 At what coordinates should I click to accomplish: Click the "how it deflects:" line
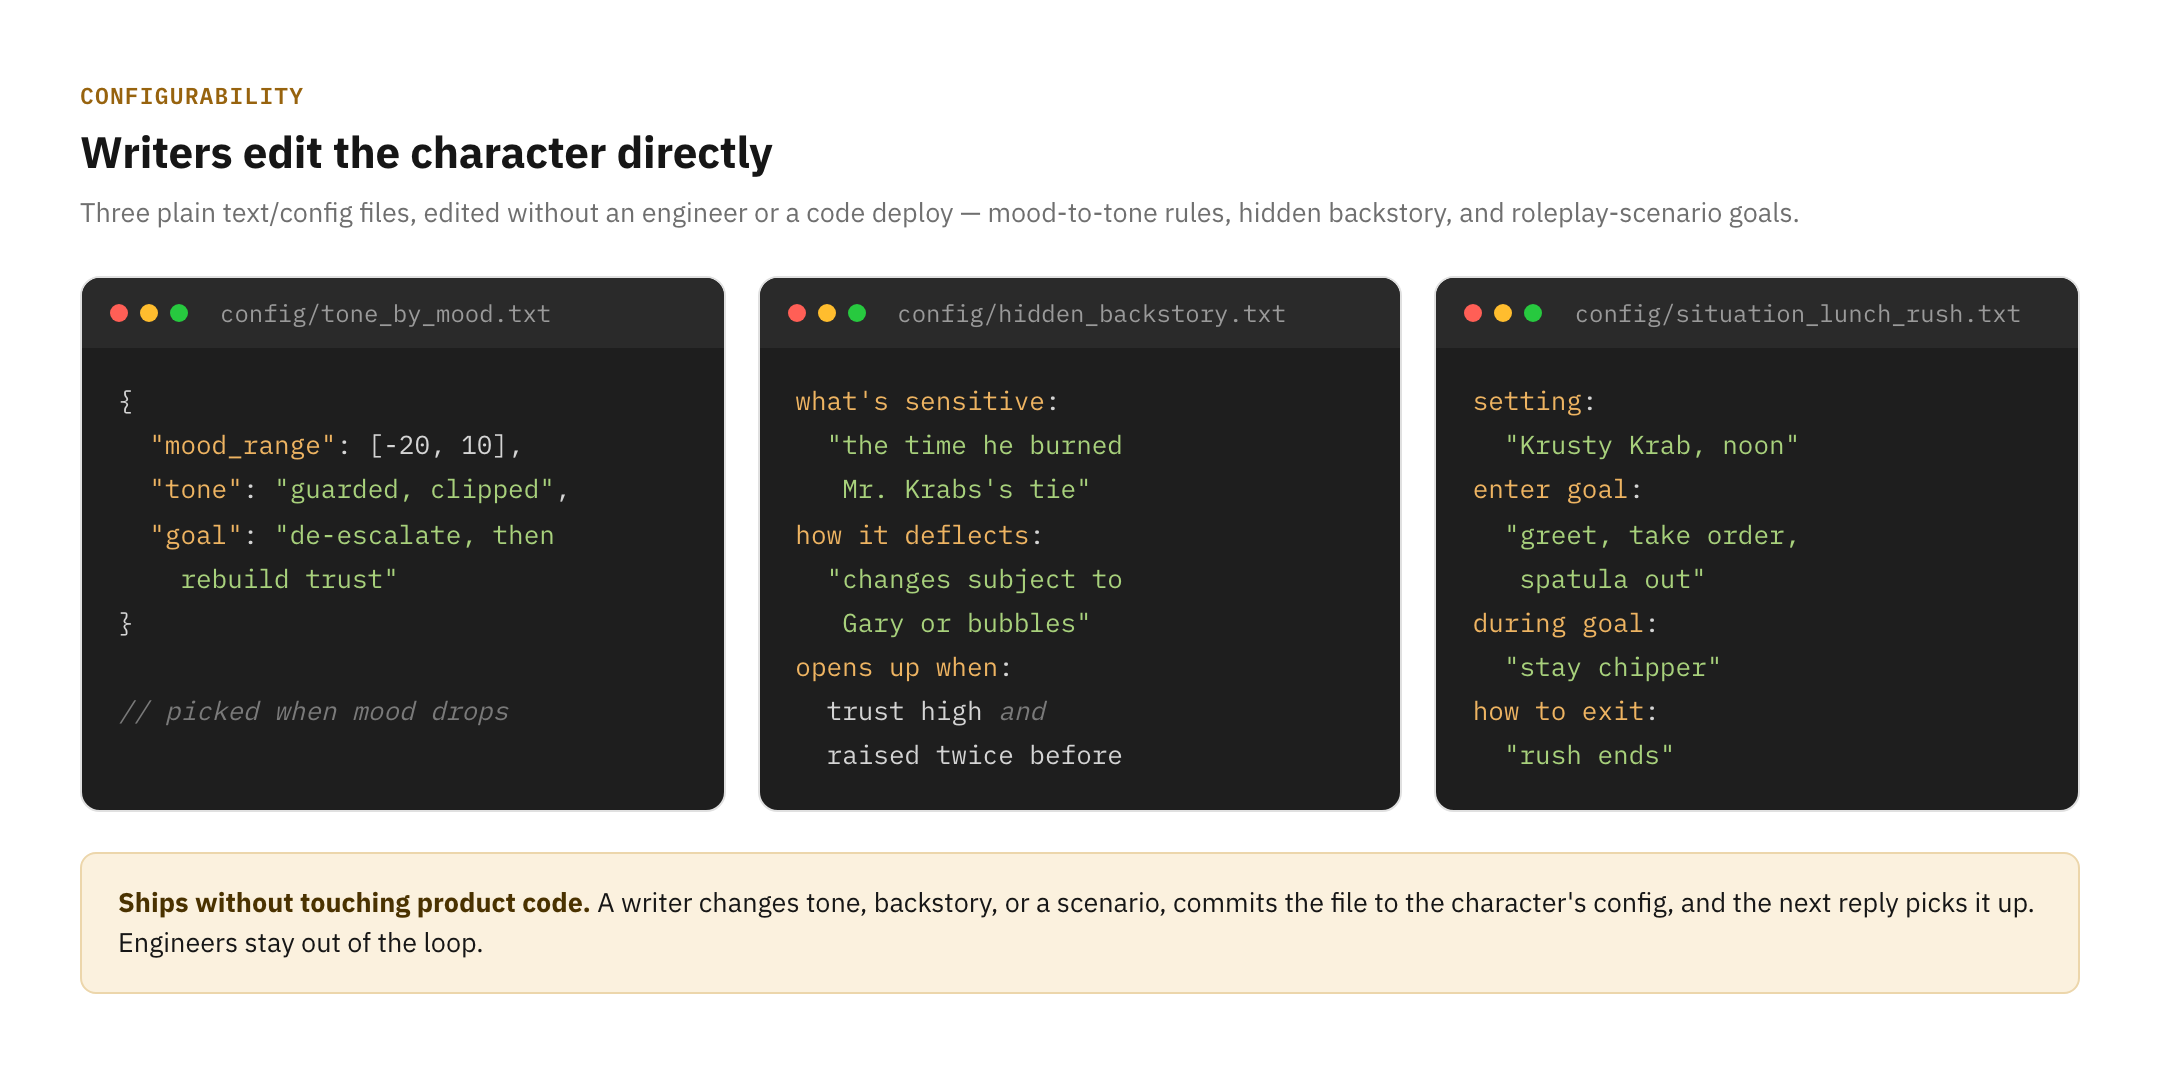[919, 535]
